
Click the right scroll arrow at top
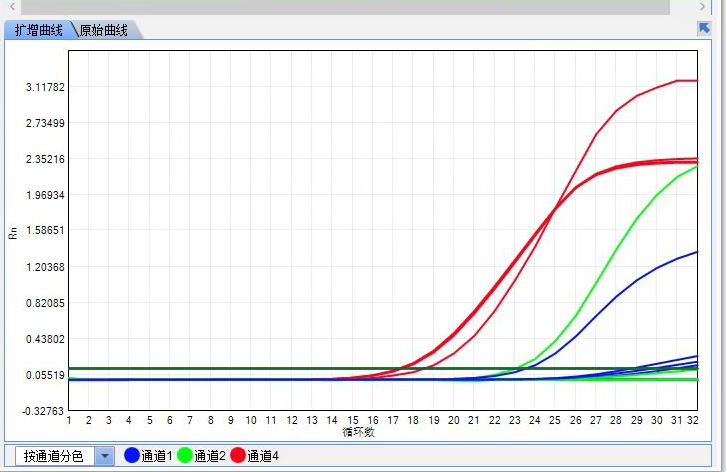pyautogui.click(x=702, y=6)
